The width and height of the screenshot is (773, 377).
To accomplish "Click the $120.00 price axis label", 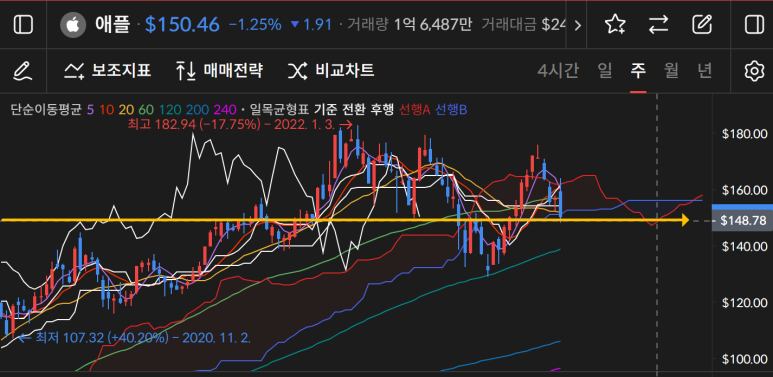I will click(743, 303).
